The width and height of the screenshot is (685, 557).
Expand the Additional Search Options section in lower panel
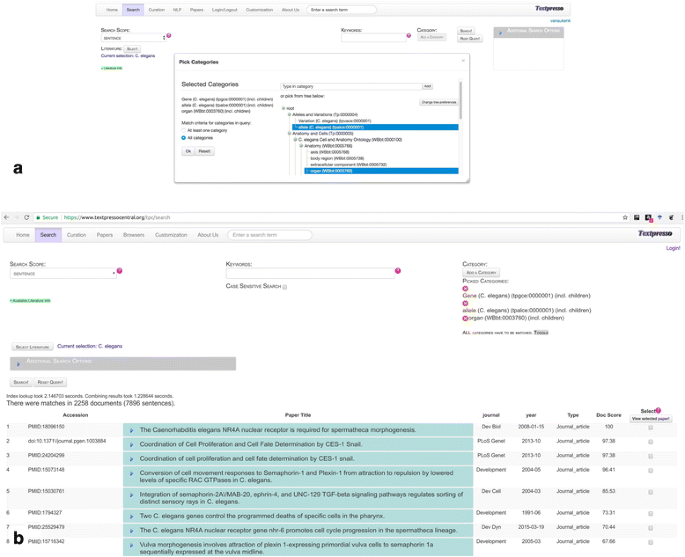coord(19,364)
